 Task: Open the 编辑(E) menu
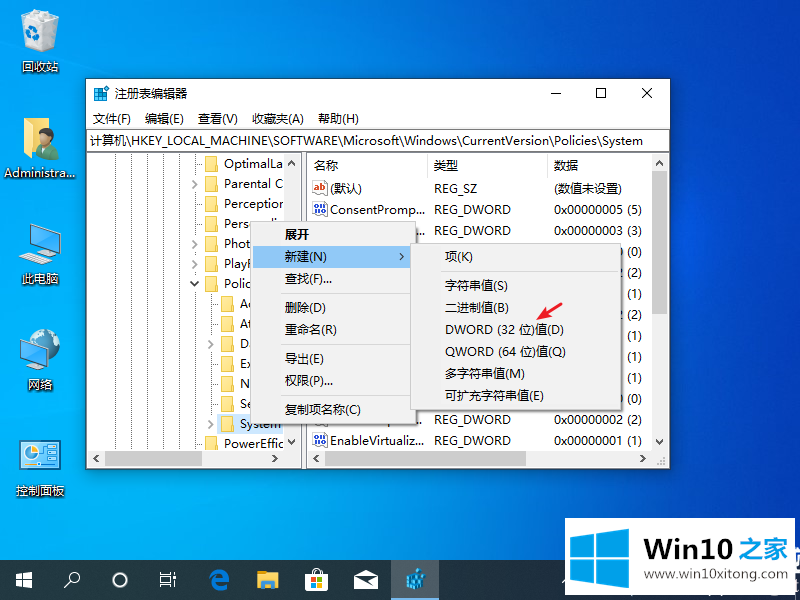pos(164,119)
